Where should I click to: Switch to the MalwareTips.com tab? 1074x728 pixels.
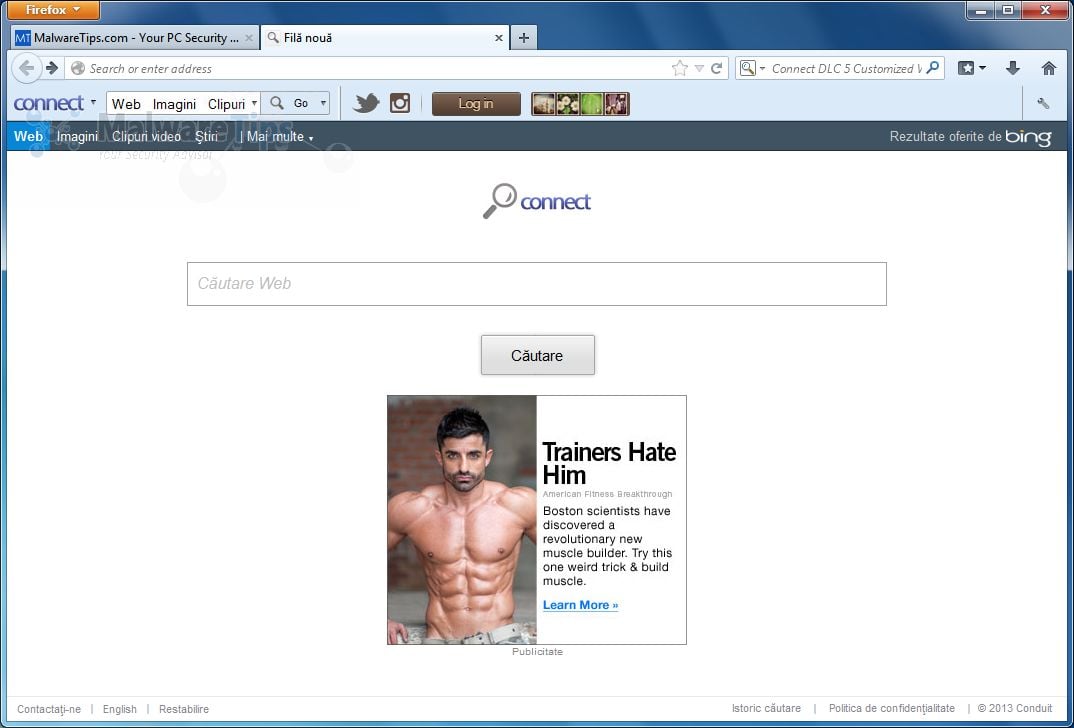[135, 38]
